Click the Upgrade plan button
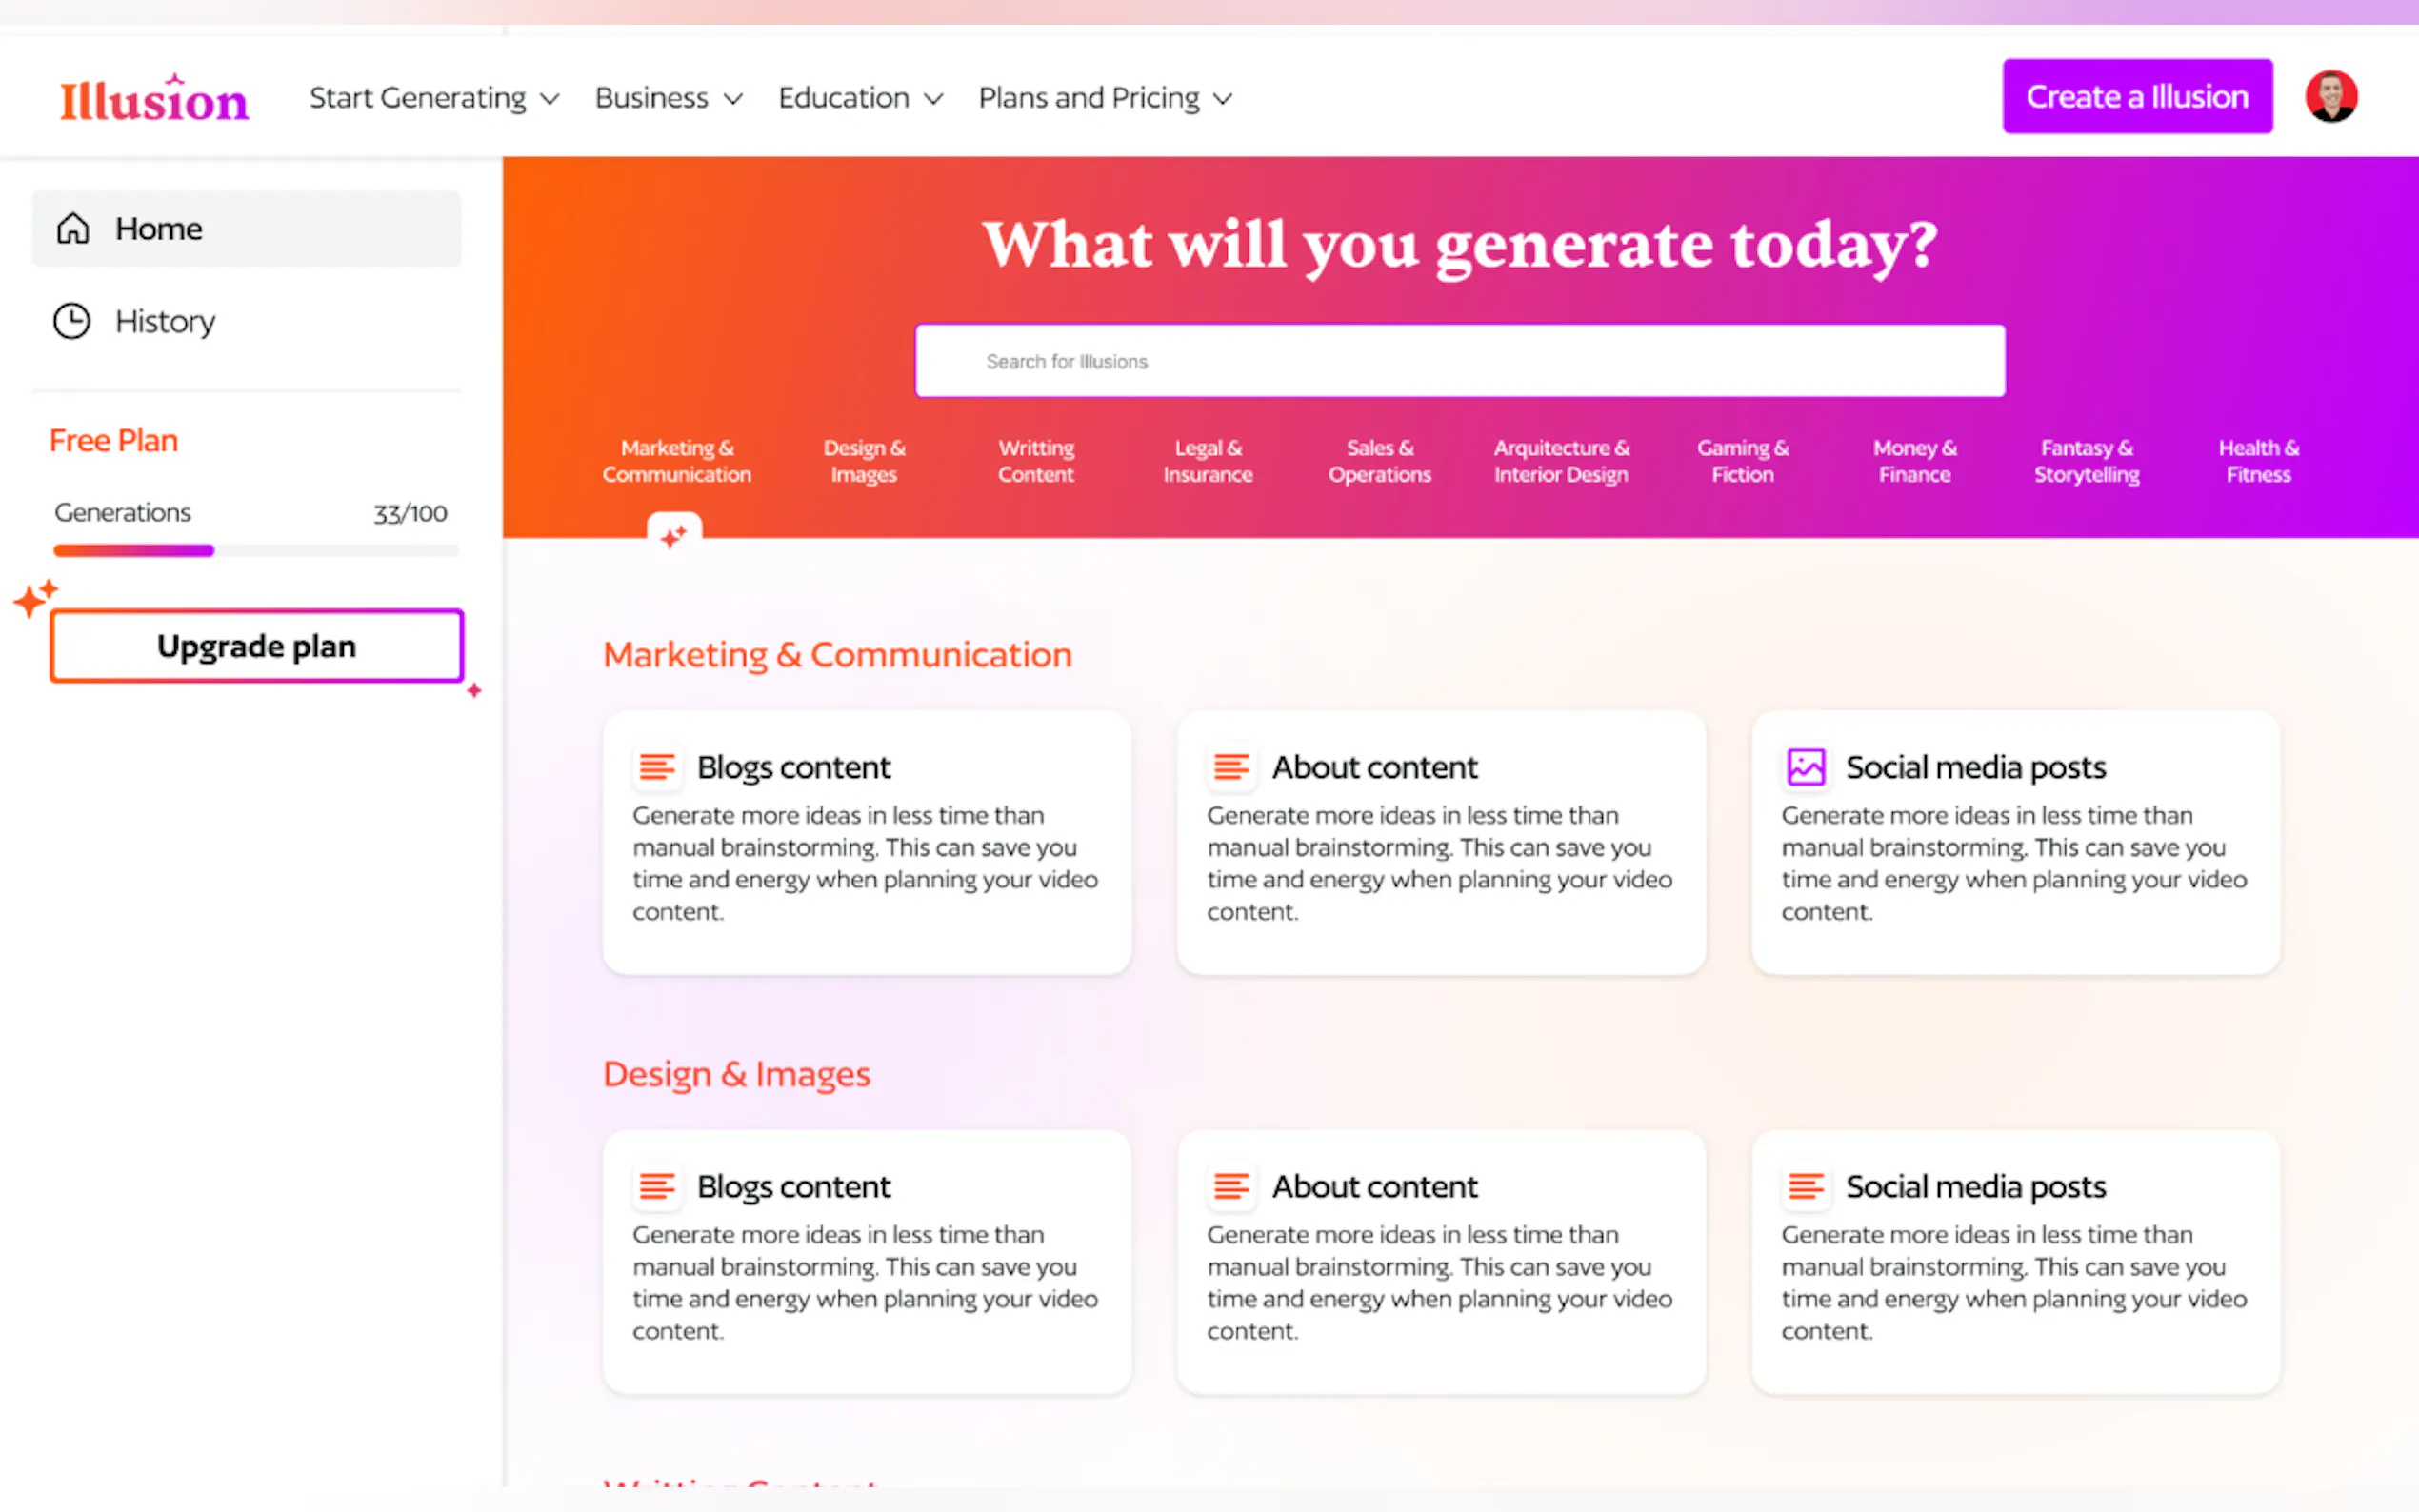The width and height of the screenshot is (2419, 1512). coord(256,646)
